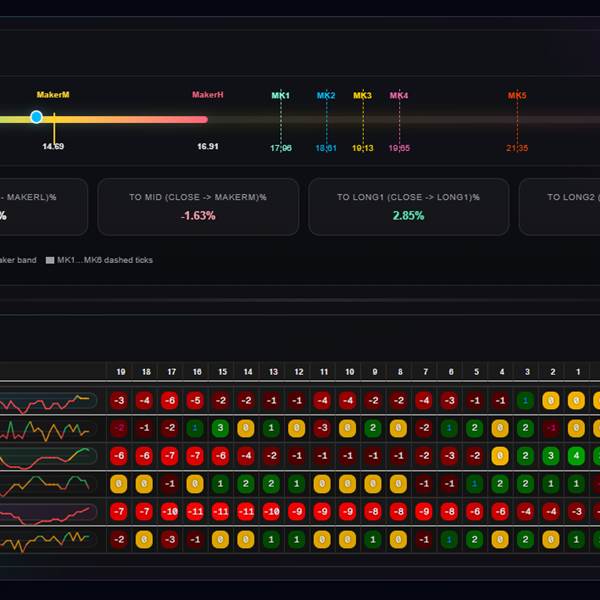Click the MK3 dashed marker label
The height and width of the screenshot is (600, 600).
[362, 95]
